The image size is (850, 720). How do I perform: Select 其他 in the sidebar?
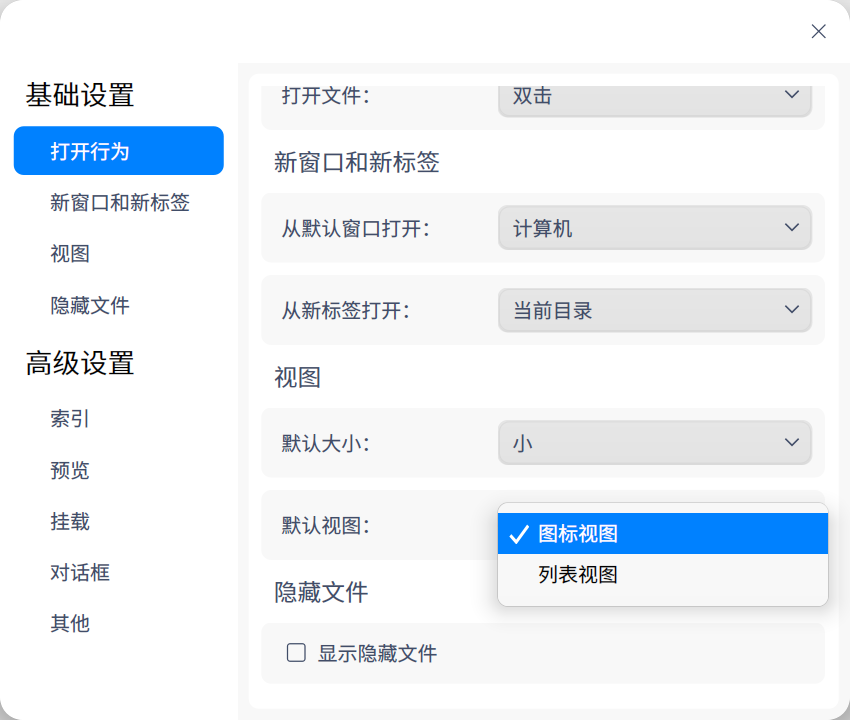click(x=70, y=623)
